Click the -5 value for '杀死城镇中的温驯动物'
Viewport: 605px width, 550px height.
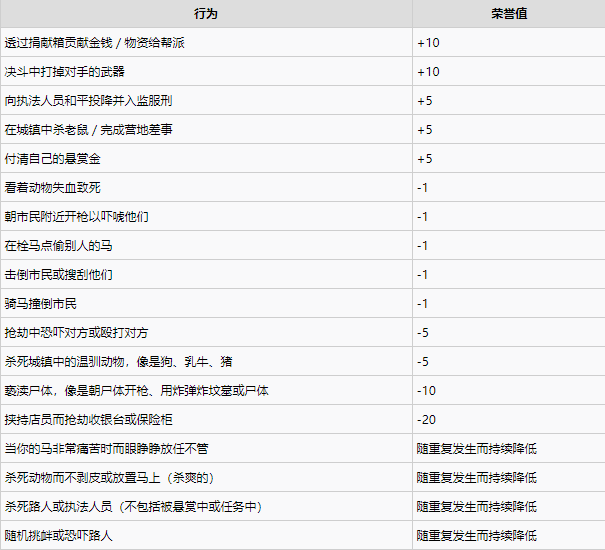tap(423, 362)
